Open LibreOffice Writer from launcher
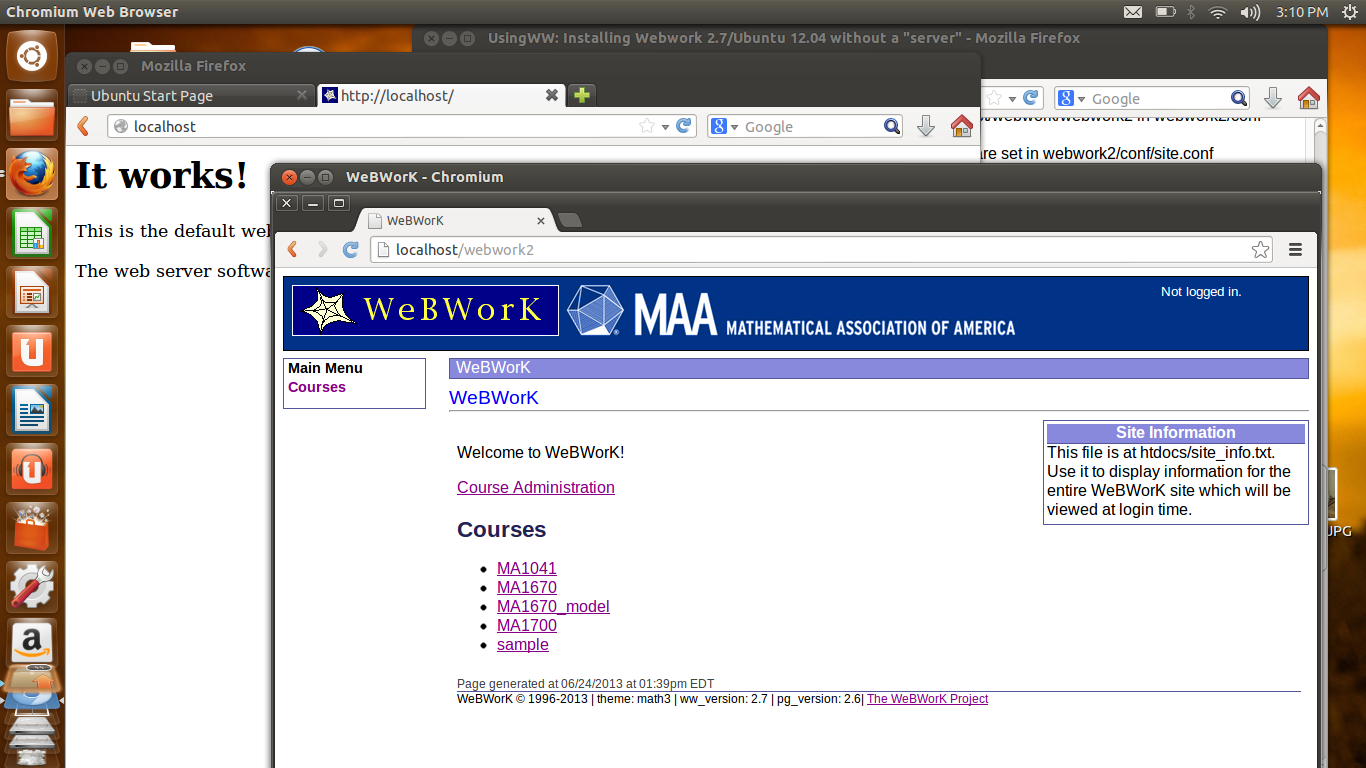 pos(32,410)
